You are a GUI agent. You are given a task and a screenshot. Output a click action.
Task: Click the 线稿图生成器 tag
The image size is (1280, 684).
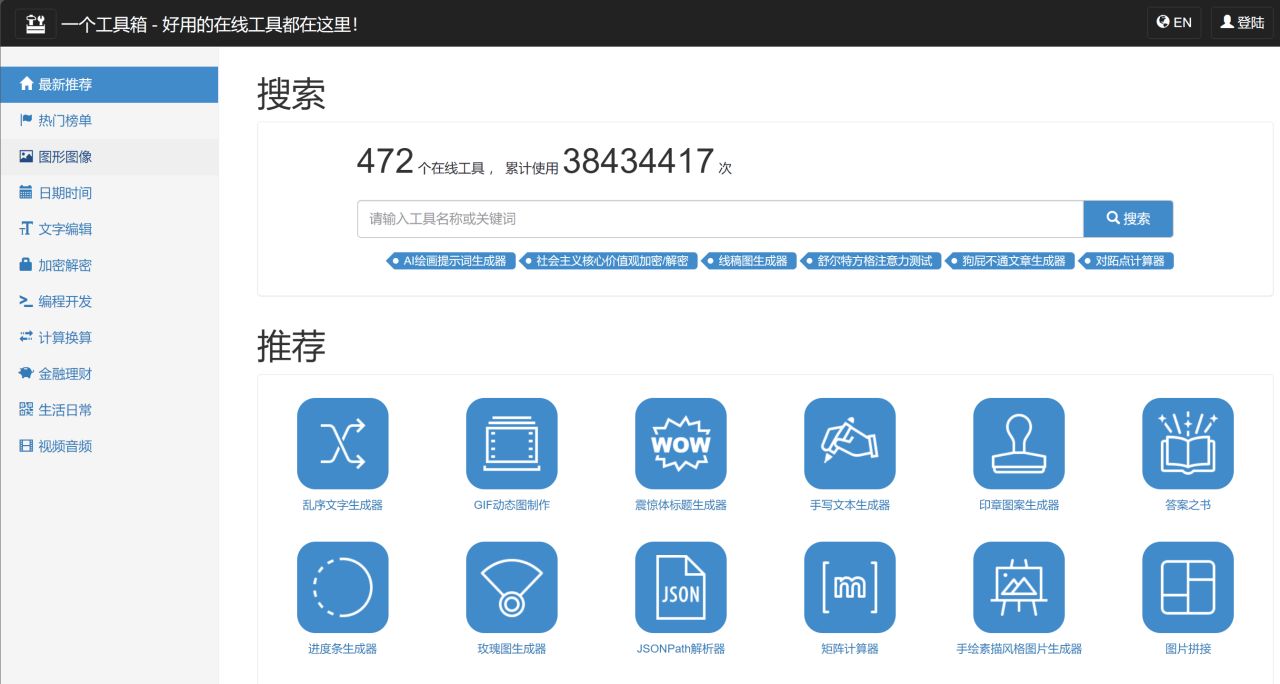749,261
